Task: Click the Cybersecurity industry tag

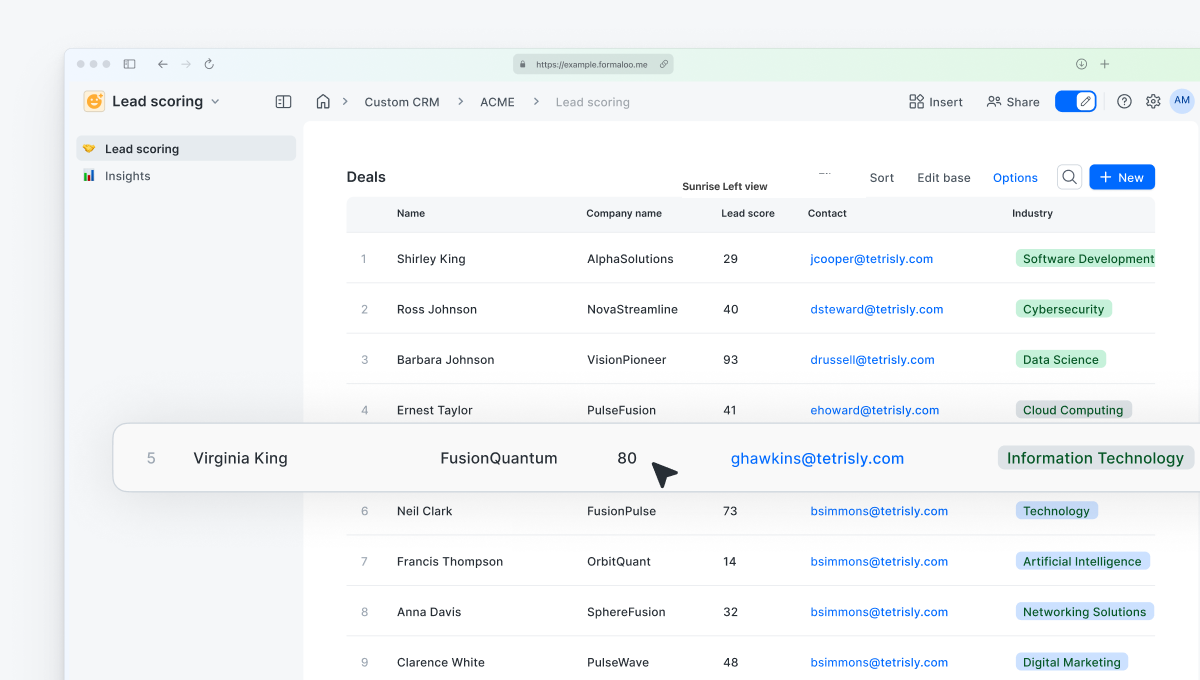Action: [1063, 309]
